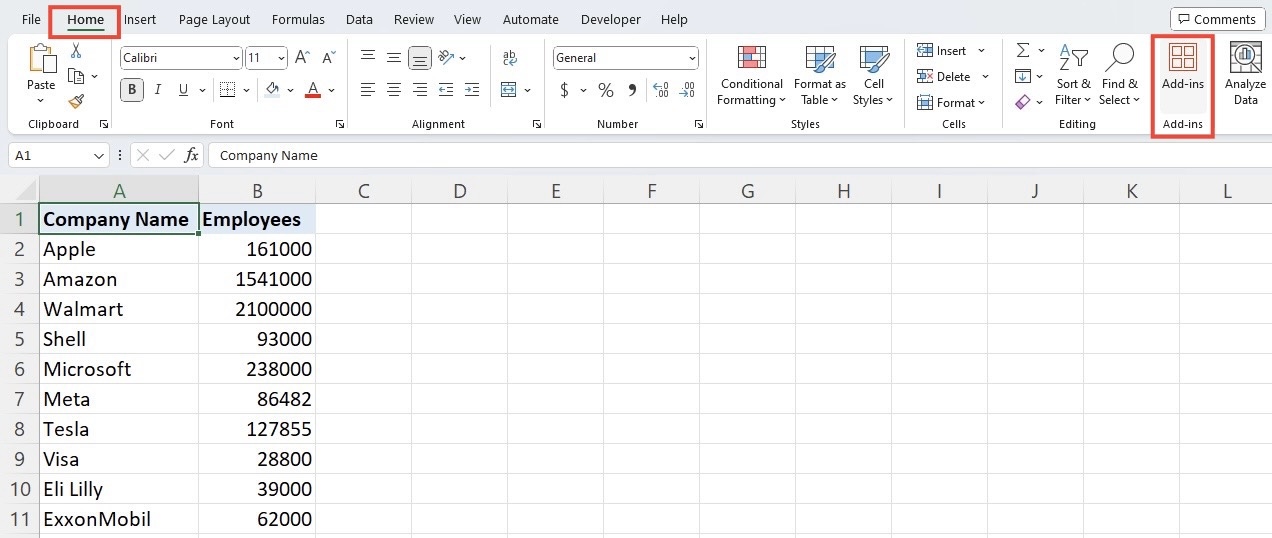1272x538 pixels.
Task: Expand the General number format dropdown
Action: [692, 58]
